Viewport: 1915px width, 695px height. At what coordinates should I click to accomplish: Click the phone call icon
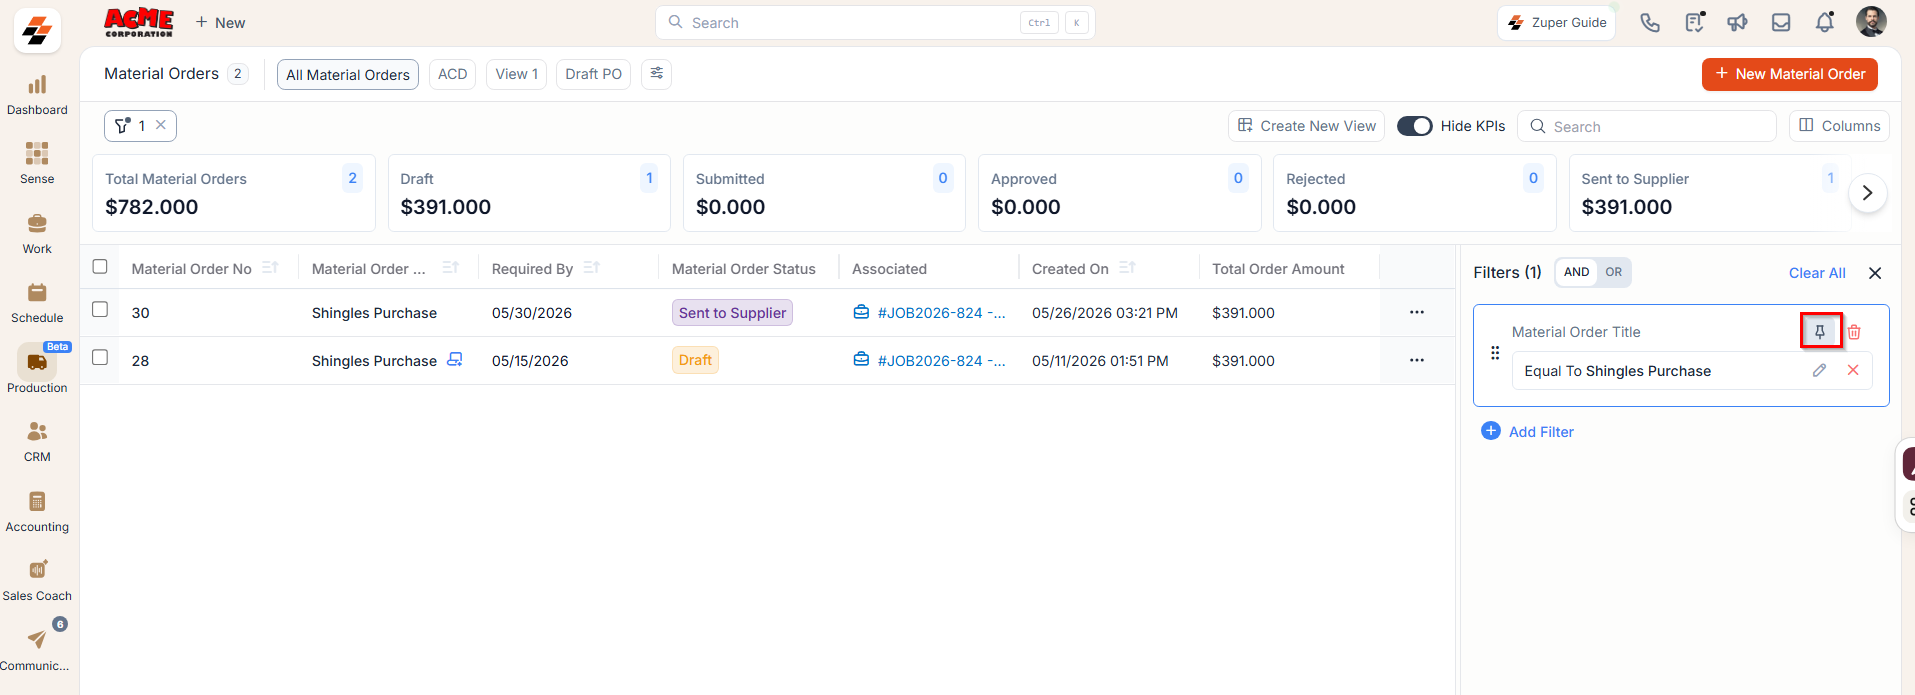coord(1650,22)
